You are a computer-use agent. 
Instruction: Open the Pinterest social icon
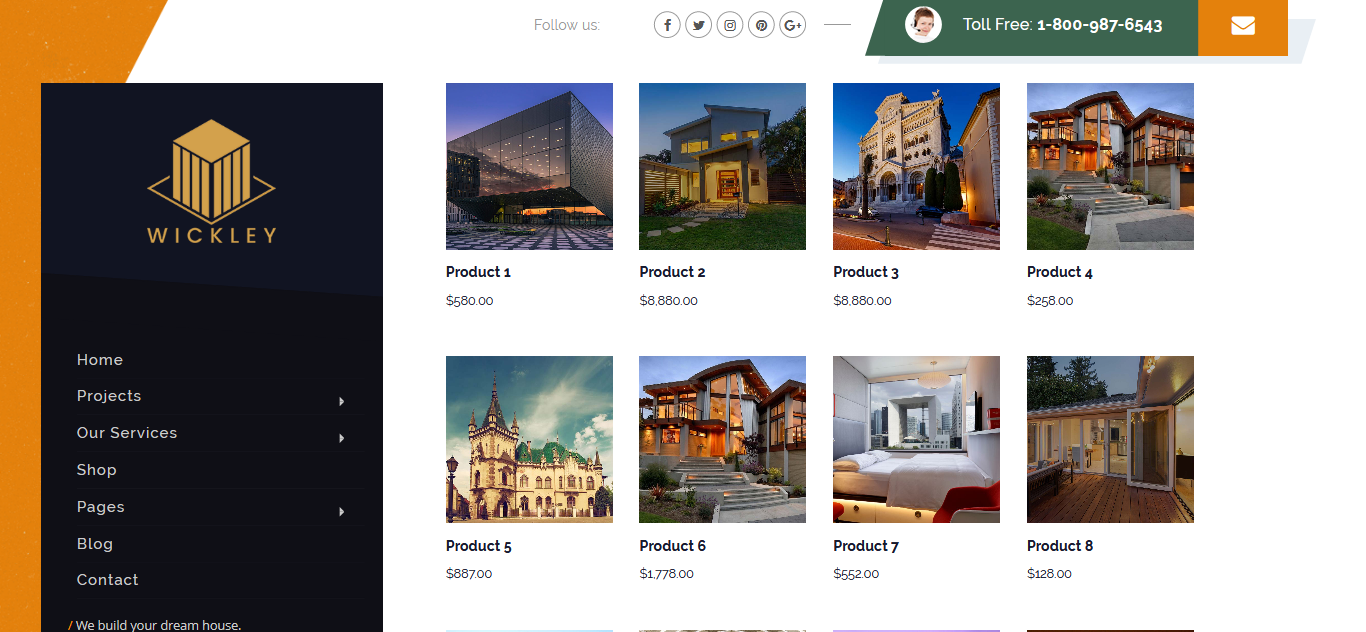click(762, 25)
